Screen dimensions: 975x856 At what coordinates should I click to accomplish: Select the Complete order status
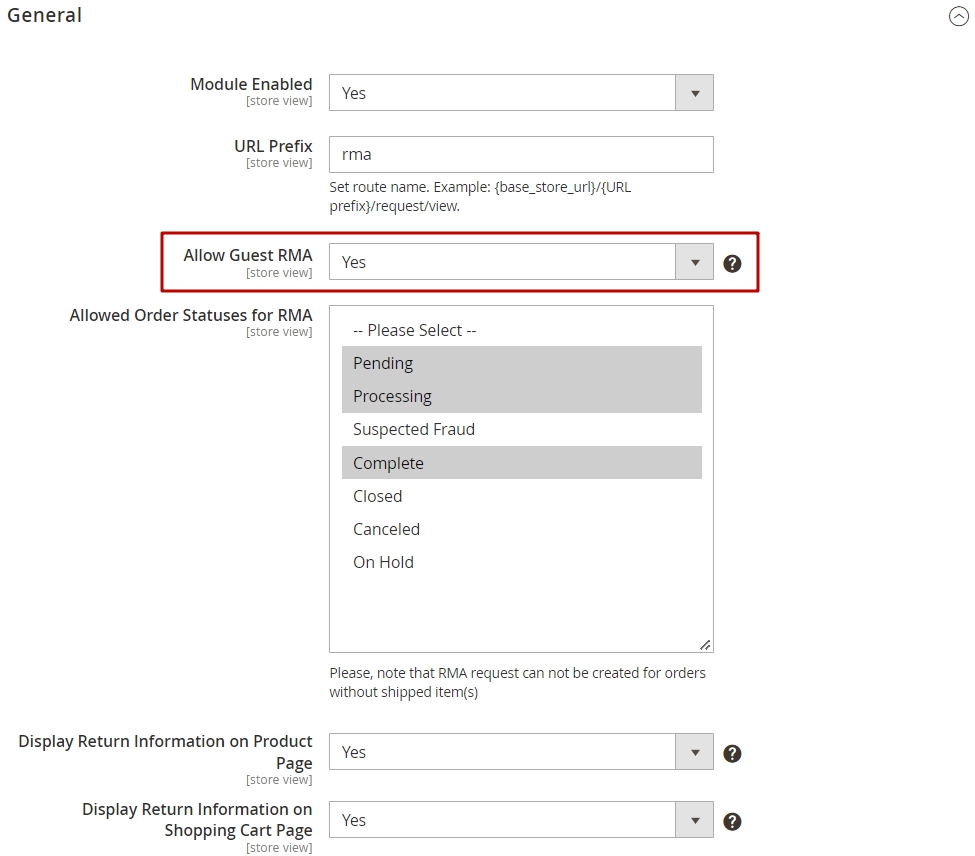click(522, 463)
